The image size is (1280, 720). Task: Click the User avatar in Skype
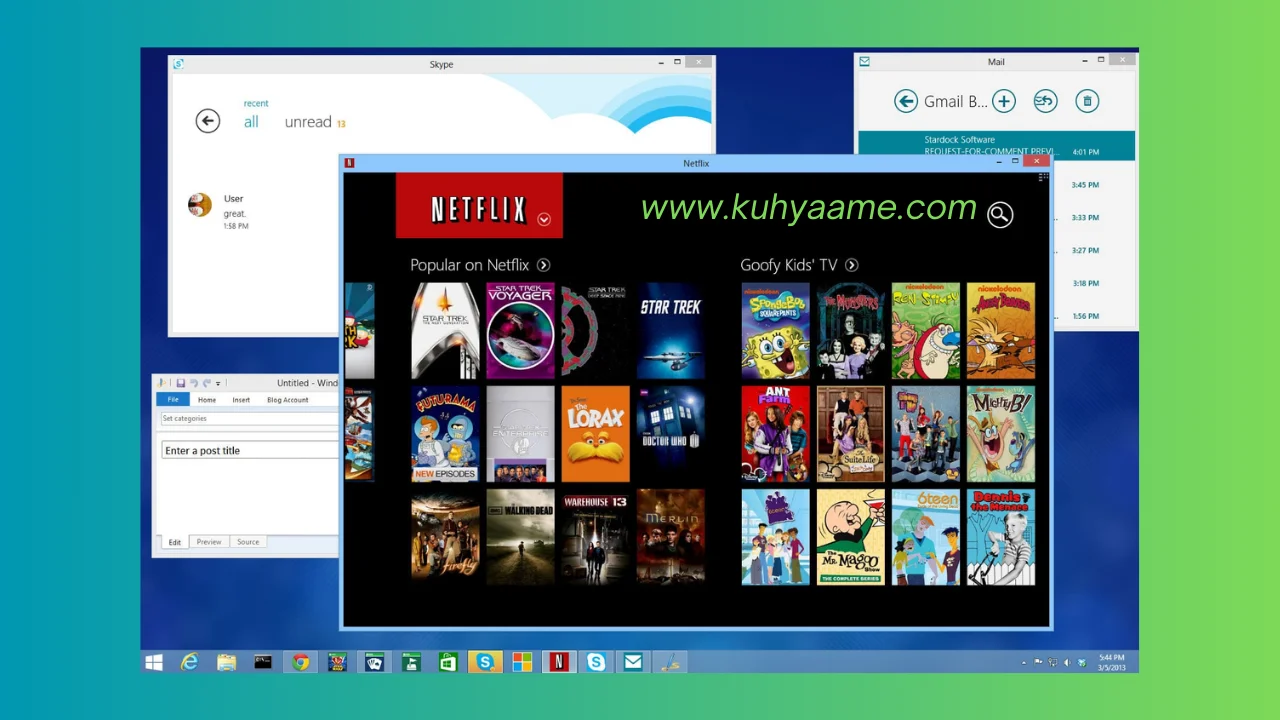[x=200, y=205]
